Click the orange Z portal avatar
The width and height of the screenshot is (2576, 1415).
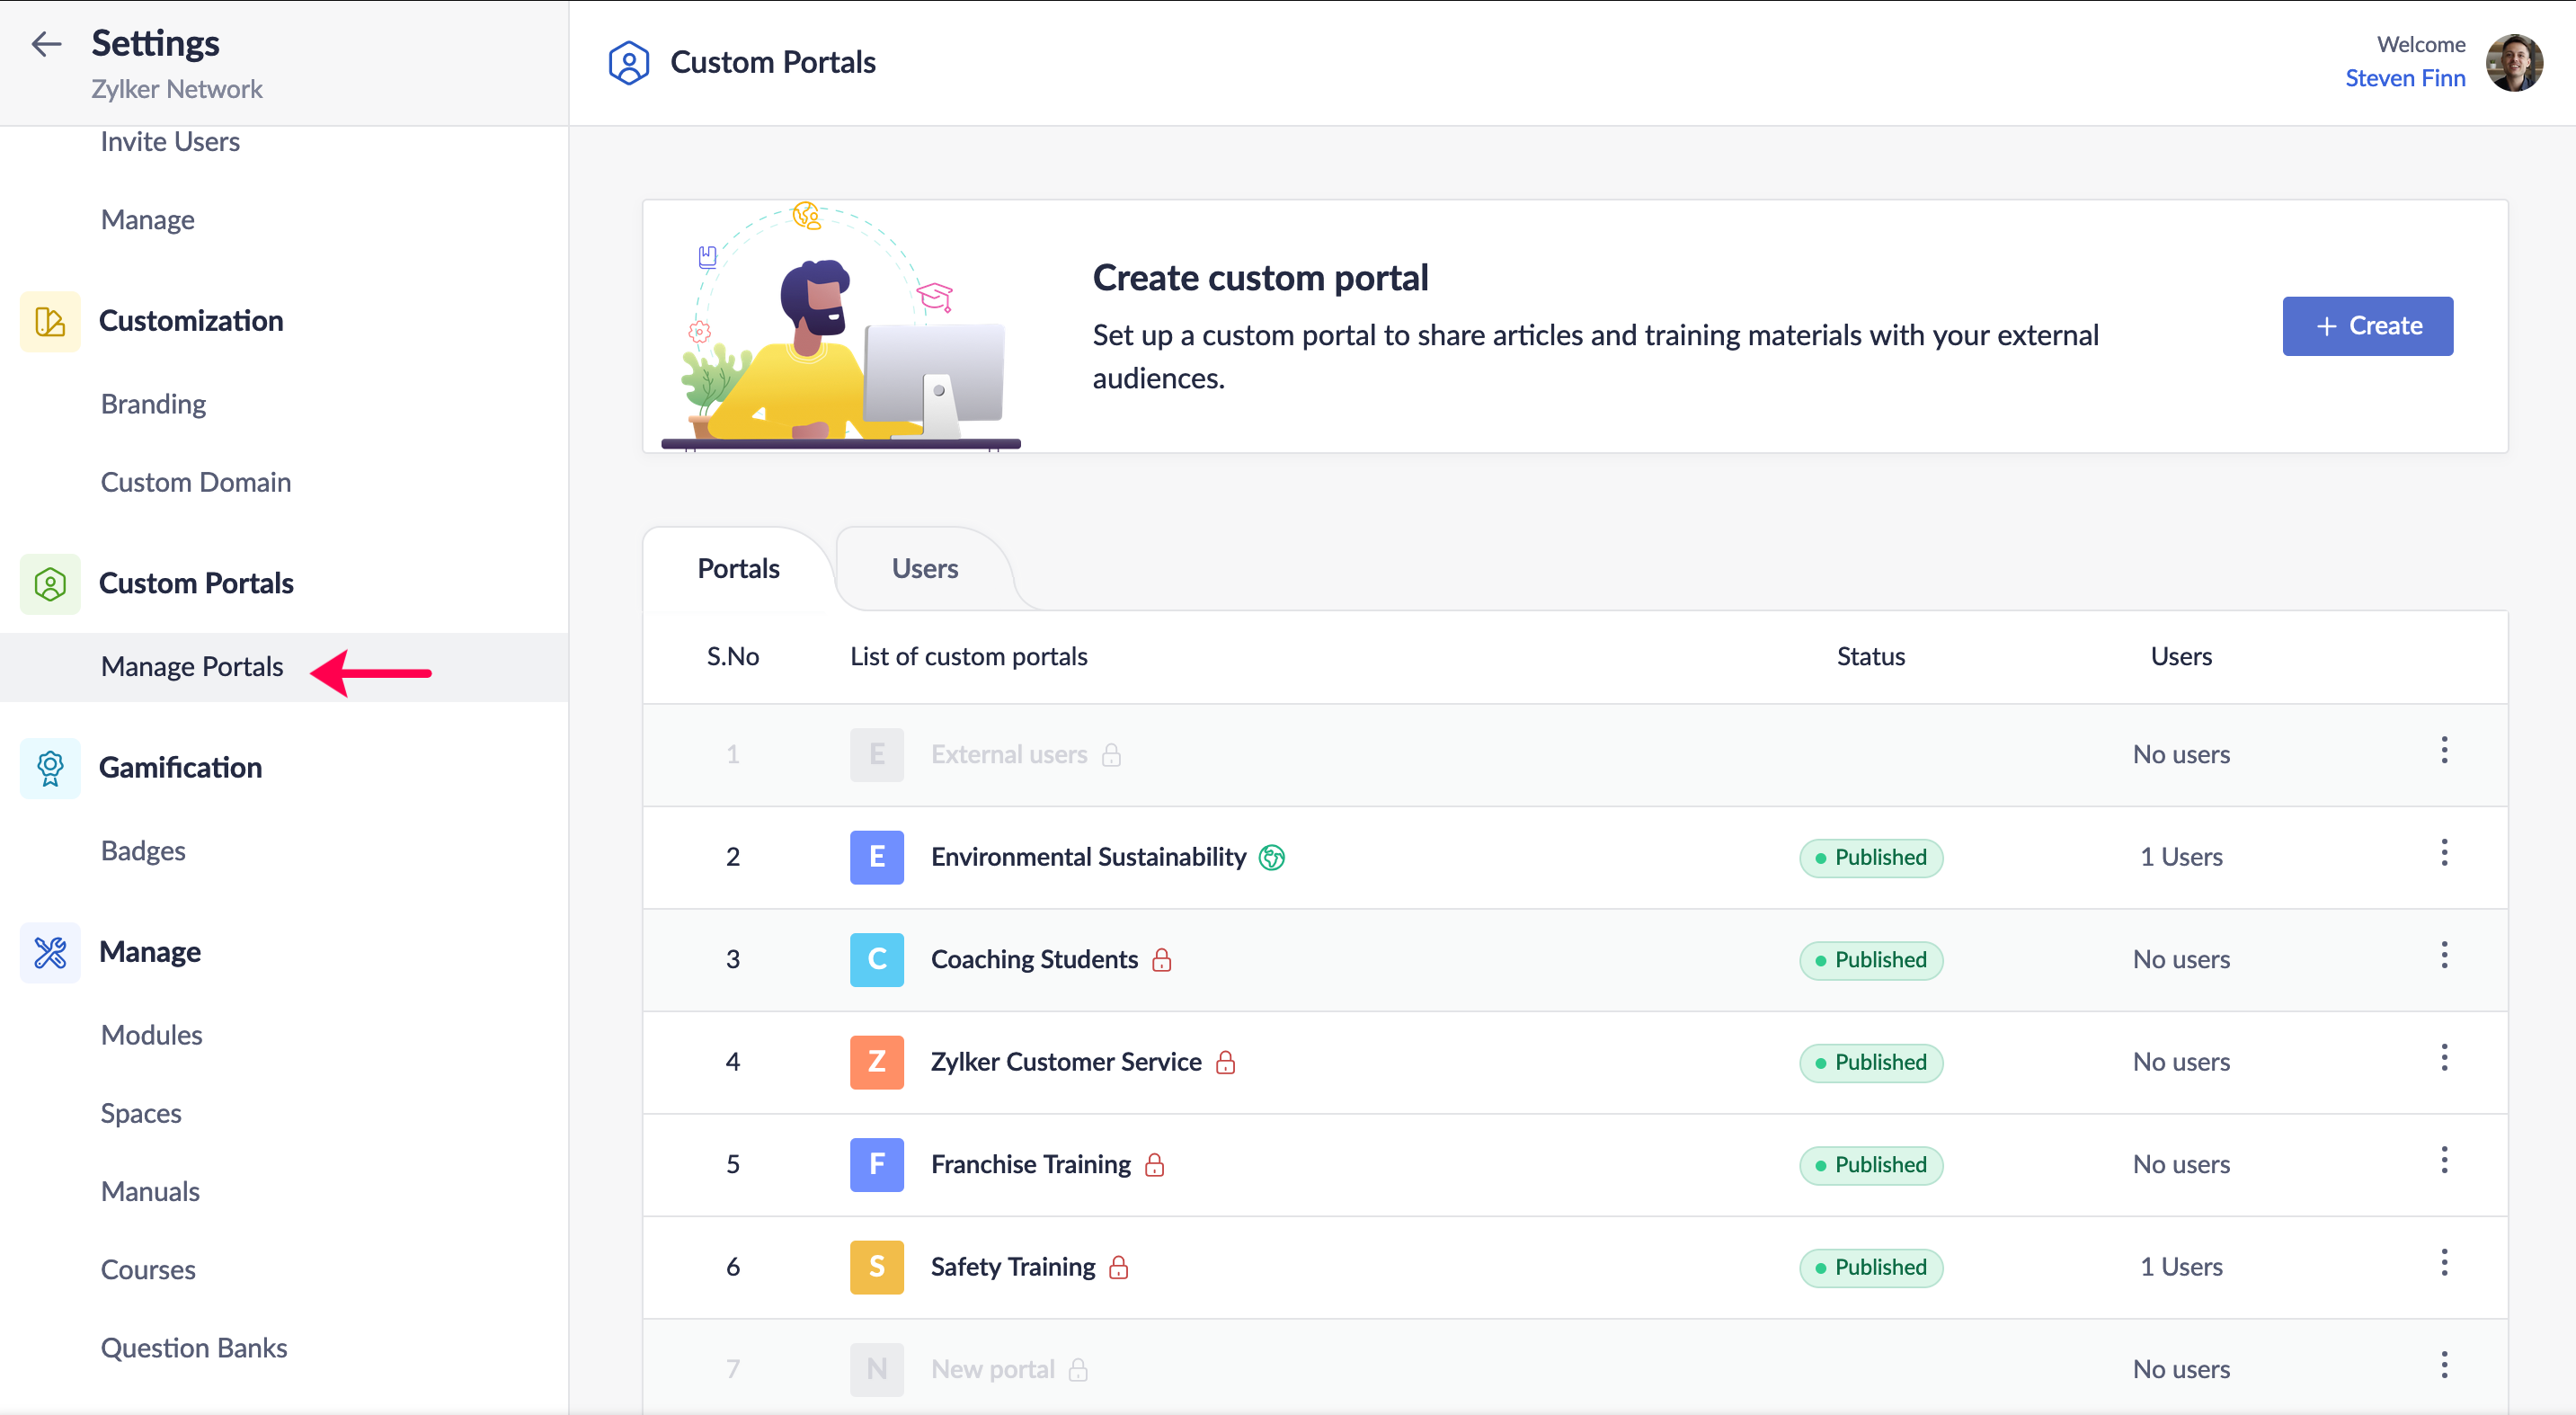[x=877, y=1062]
